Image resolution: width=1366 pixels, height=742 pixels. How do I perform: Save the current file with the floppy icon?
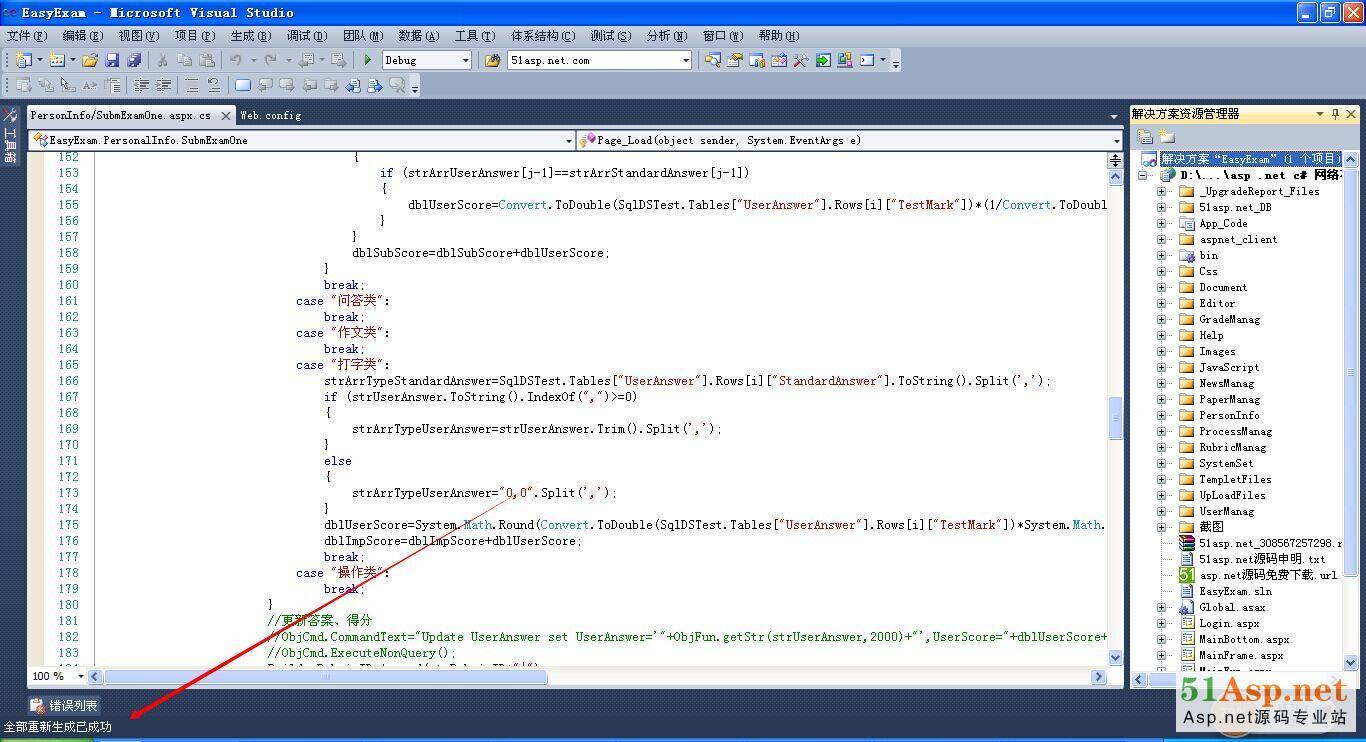click(x=112, y=60)
